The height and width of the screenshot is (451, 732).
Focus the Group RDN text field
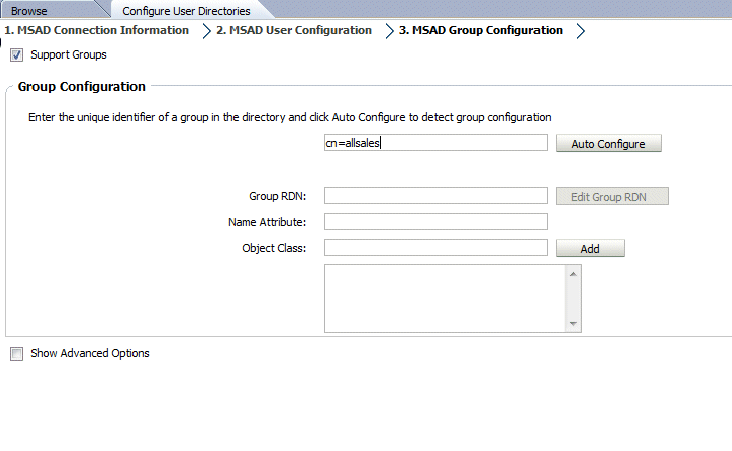pos(435,196)
